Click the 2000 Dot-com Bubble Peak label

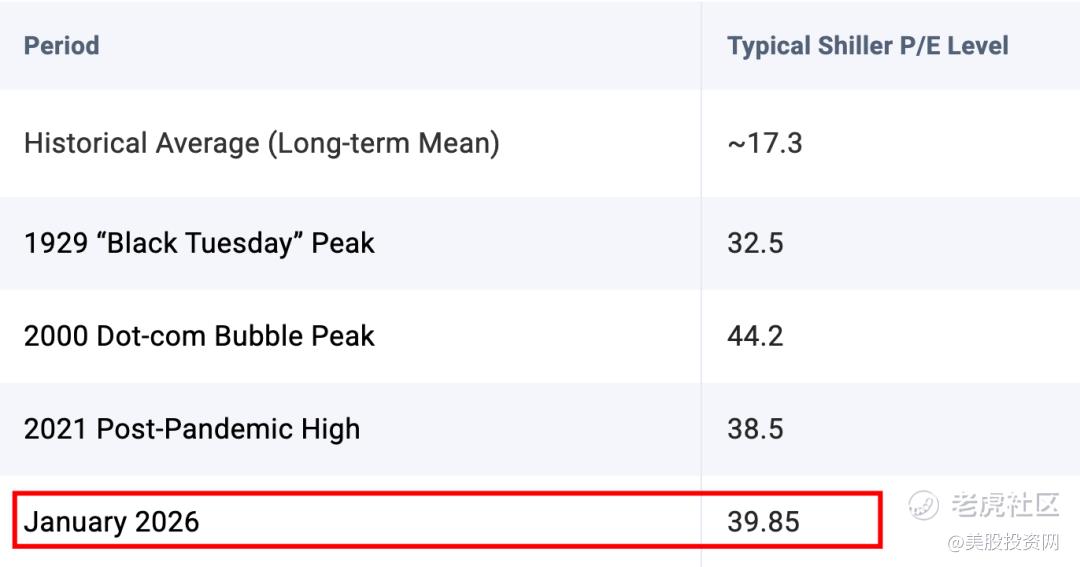199,336
